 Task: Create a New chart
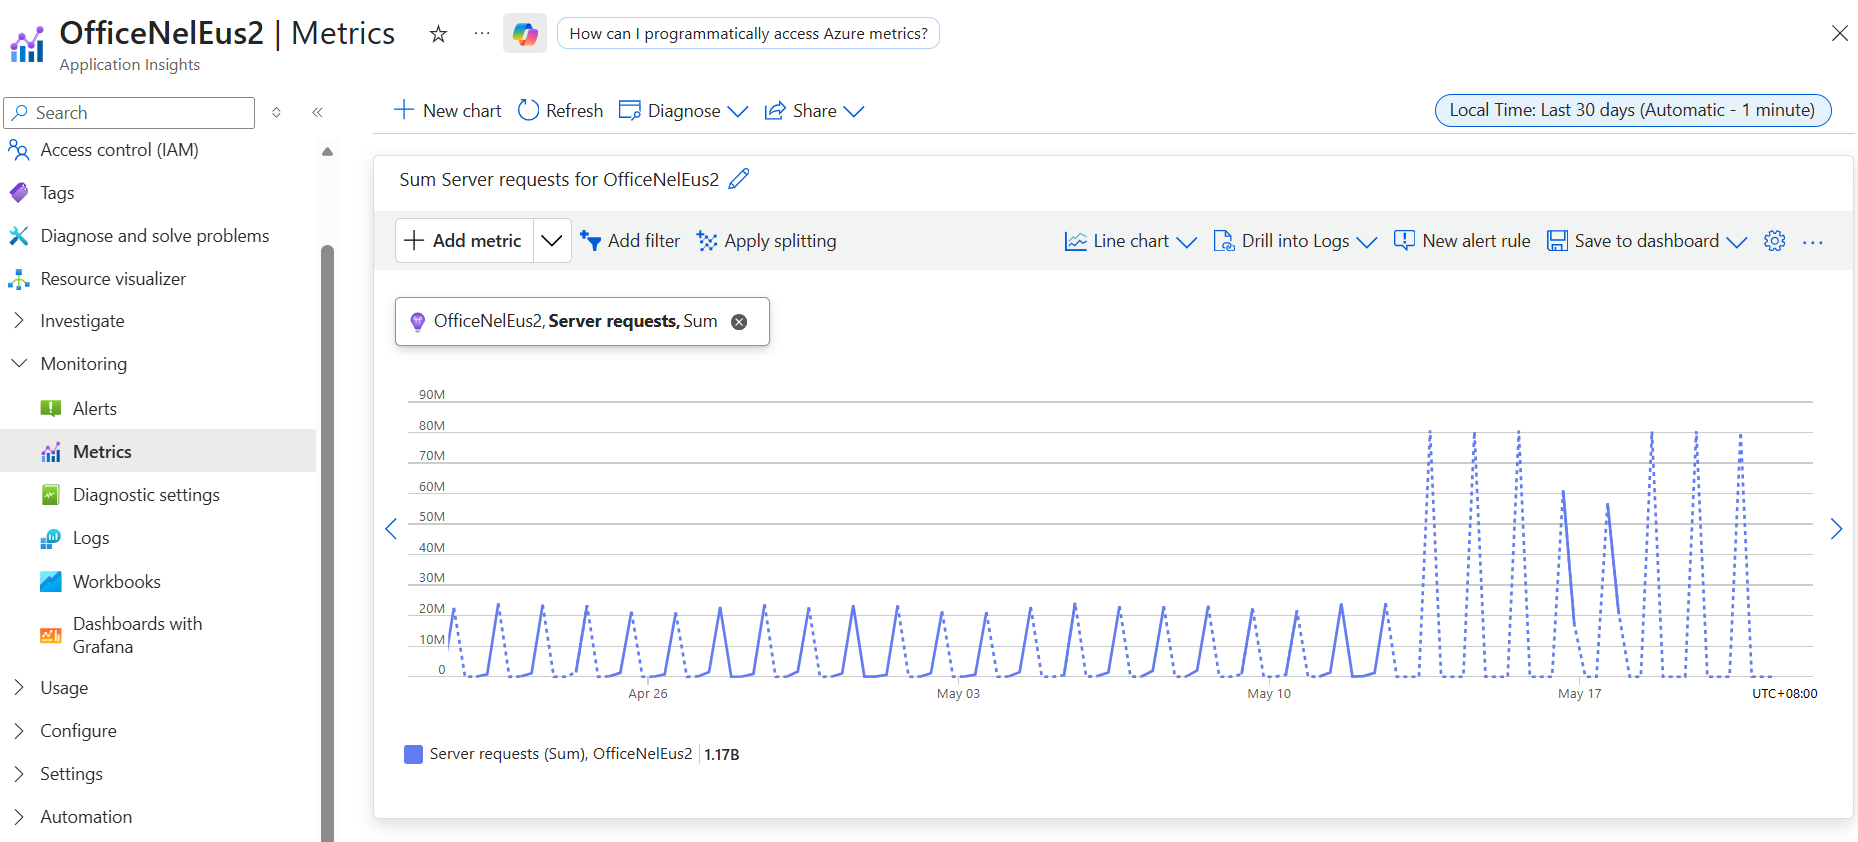pos(447,111)
